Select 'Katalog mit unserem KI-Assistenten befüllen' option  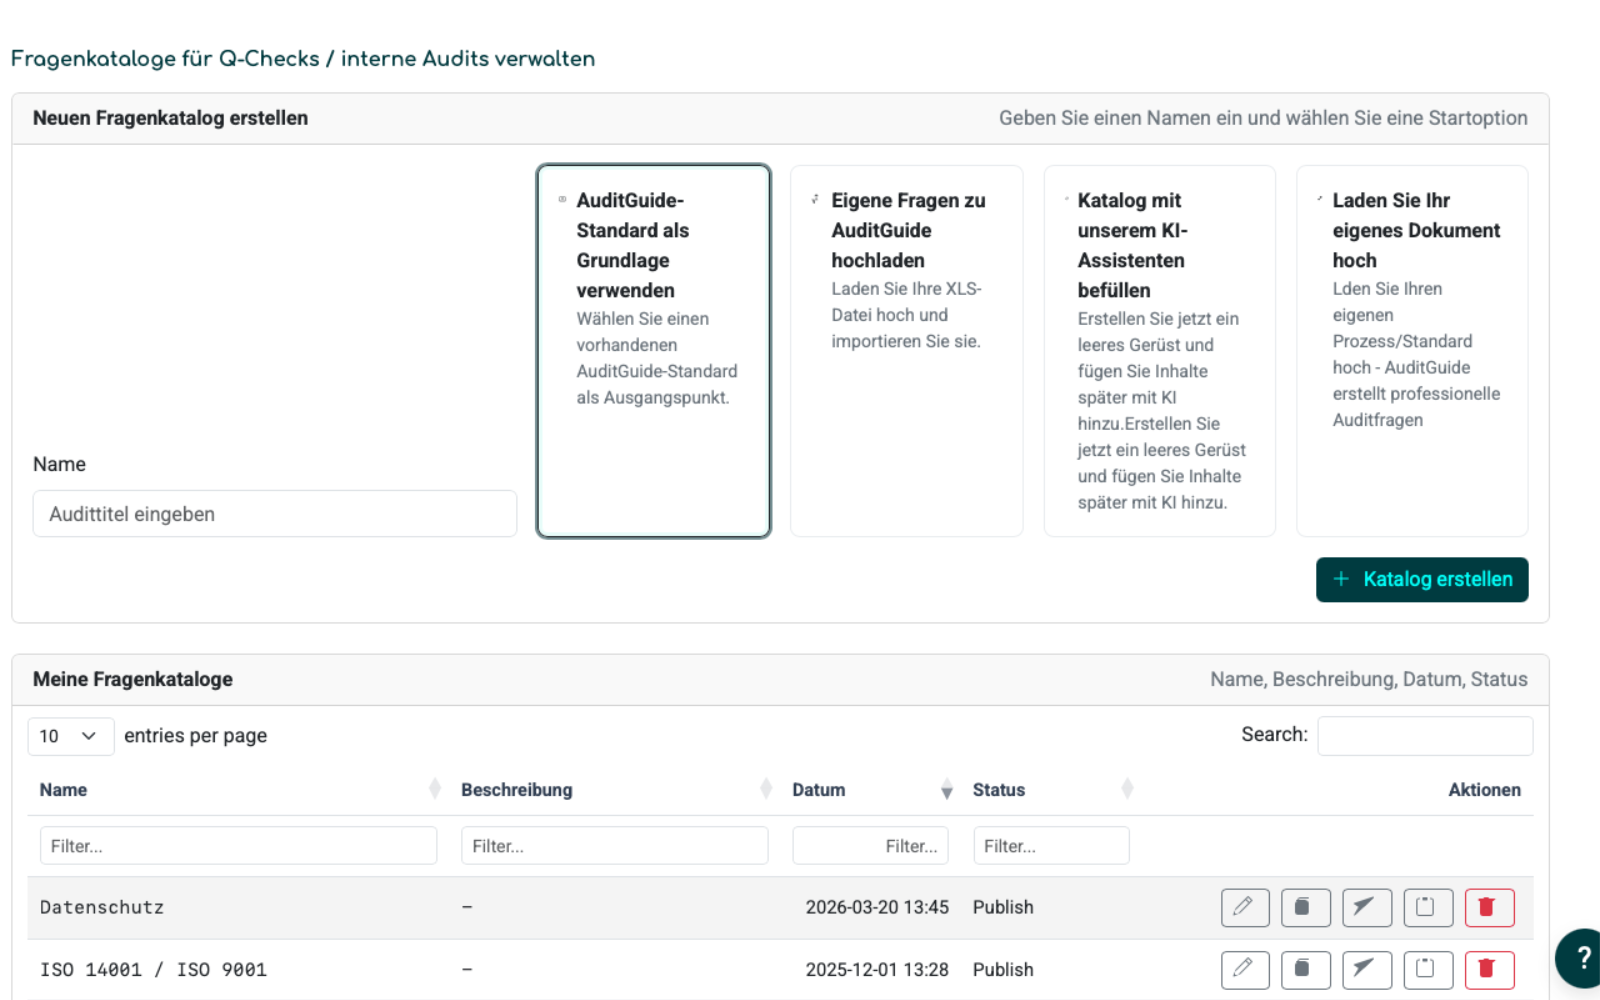tap(1159, 351)
